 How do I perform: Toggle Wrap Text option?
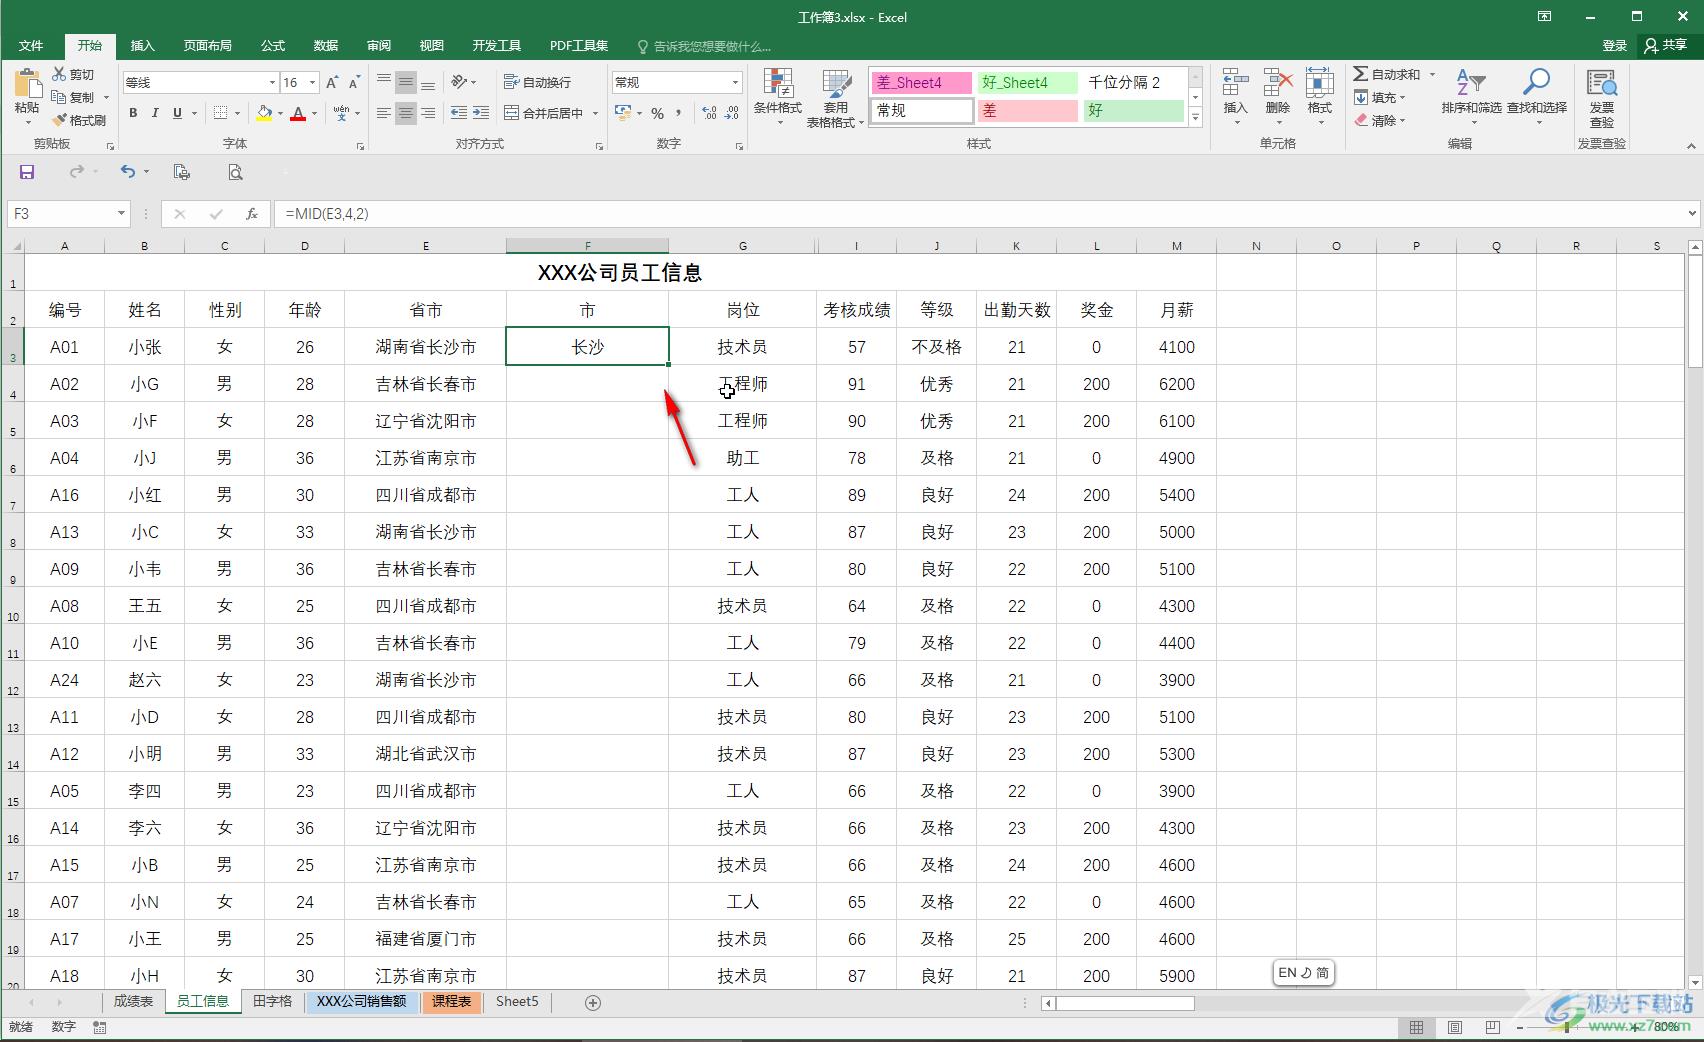click(x=538, y=82)
